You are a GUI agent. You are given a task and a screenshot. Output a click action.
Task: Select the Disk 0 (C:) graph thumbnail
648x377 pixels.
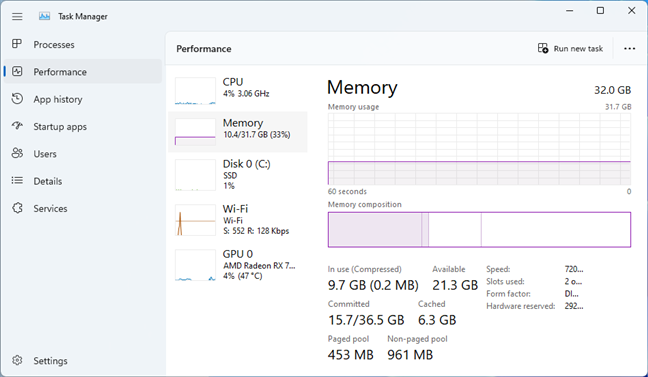[195, 174]
